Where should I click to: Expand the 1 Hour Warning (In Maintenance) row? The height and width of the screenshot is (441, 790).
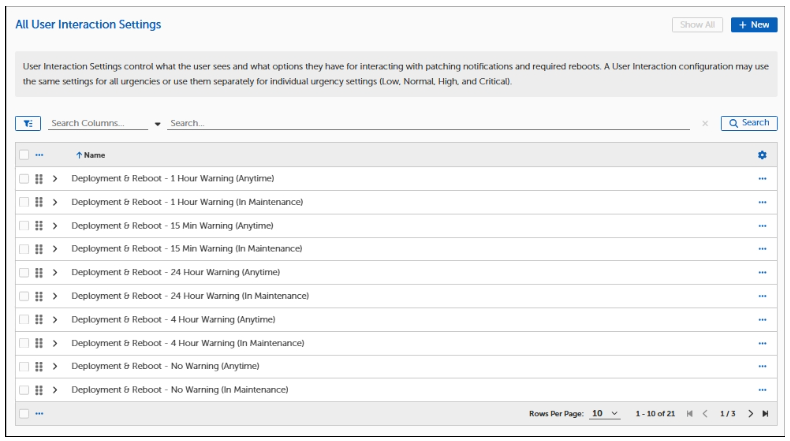(55, 202)
